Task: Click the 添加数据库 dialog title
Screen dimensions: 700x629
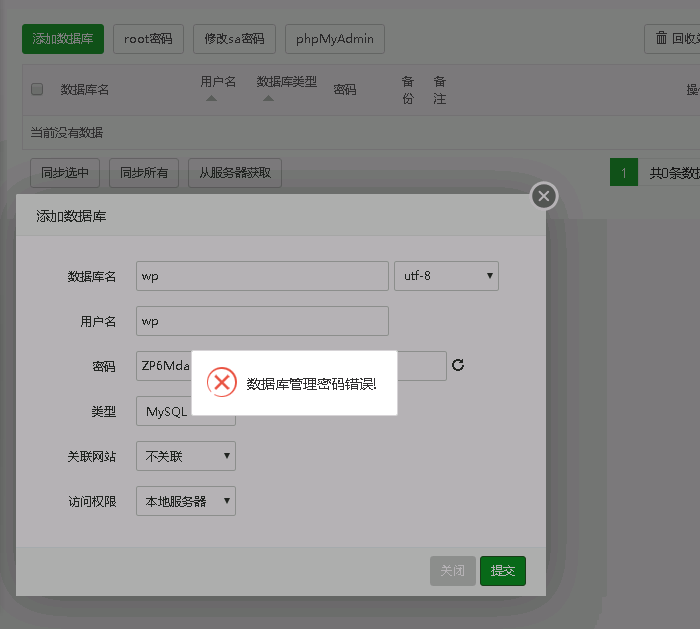Action: click(x=71, y=217)
